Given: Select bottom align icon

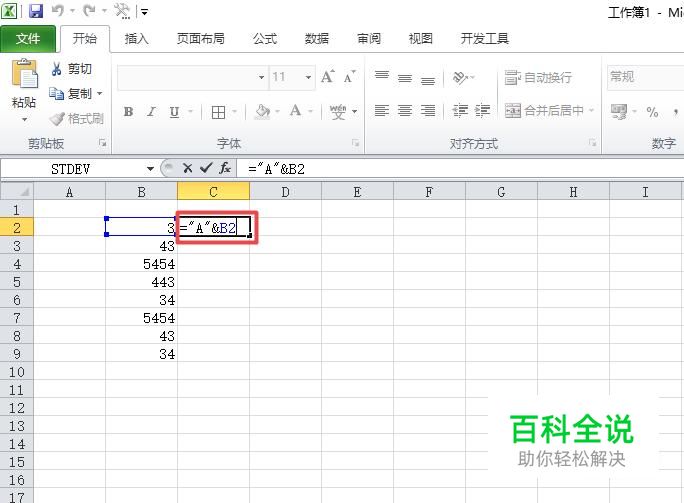Looking at the screenshot, I should coord(428,81).
